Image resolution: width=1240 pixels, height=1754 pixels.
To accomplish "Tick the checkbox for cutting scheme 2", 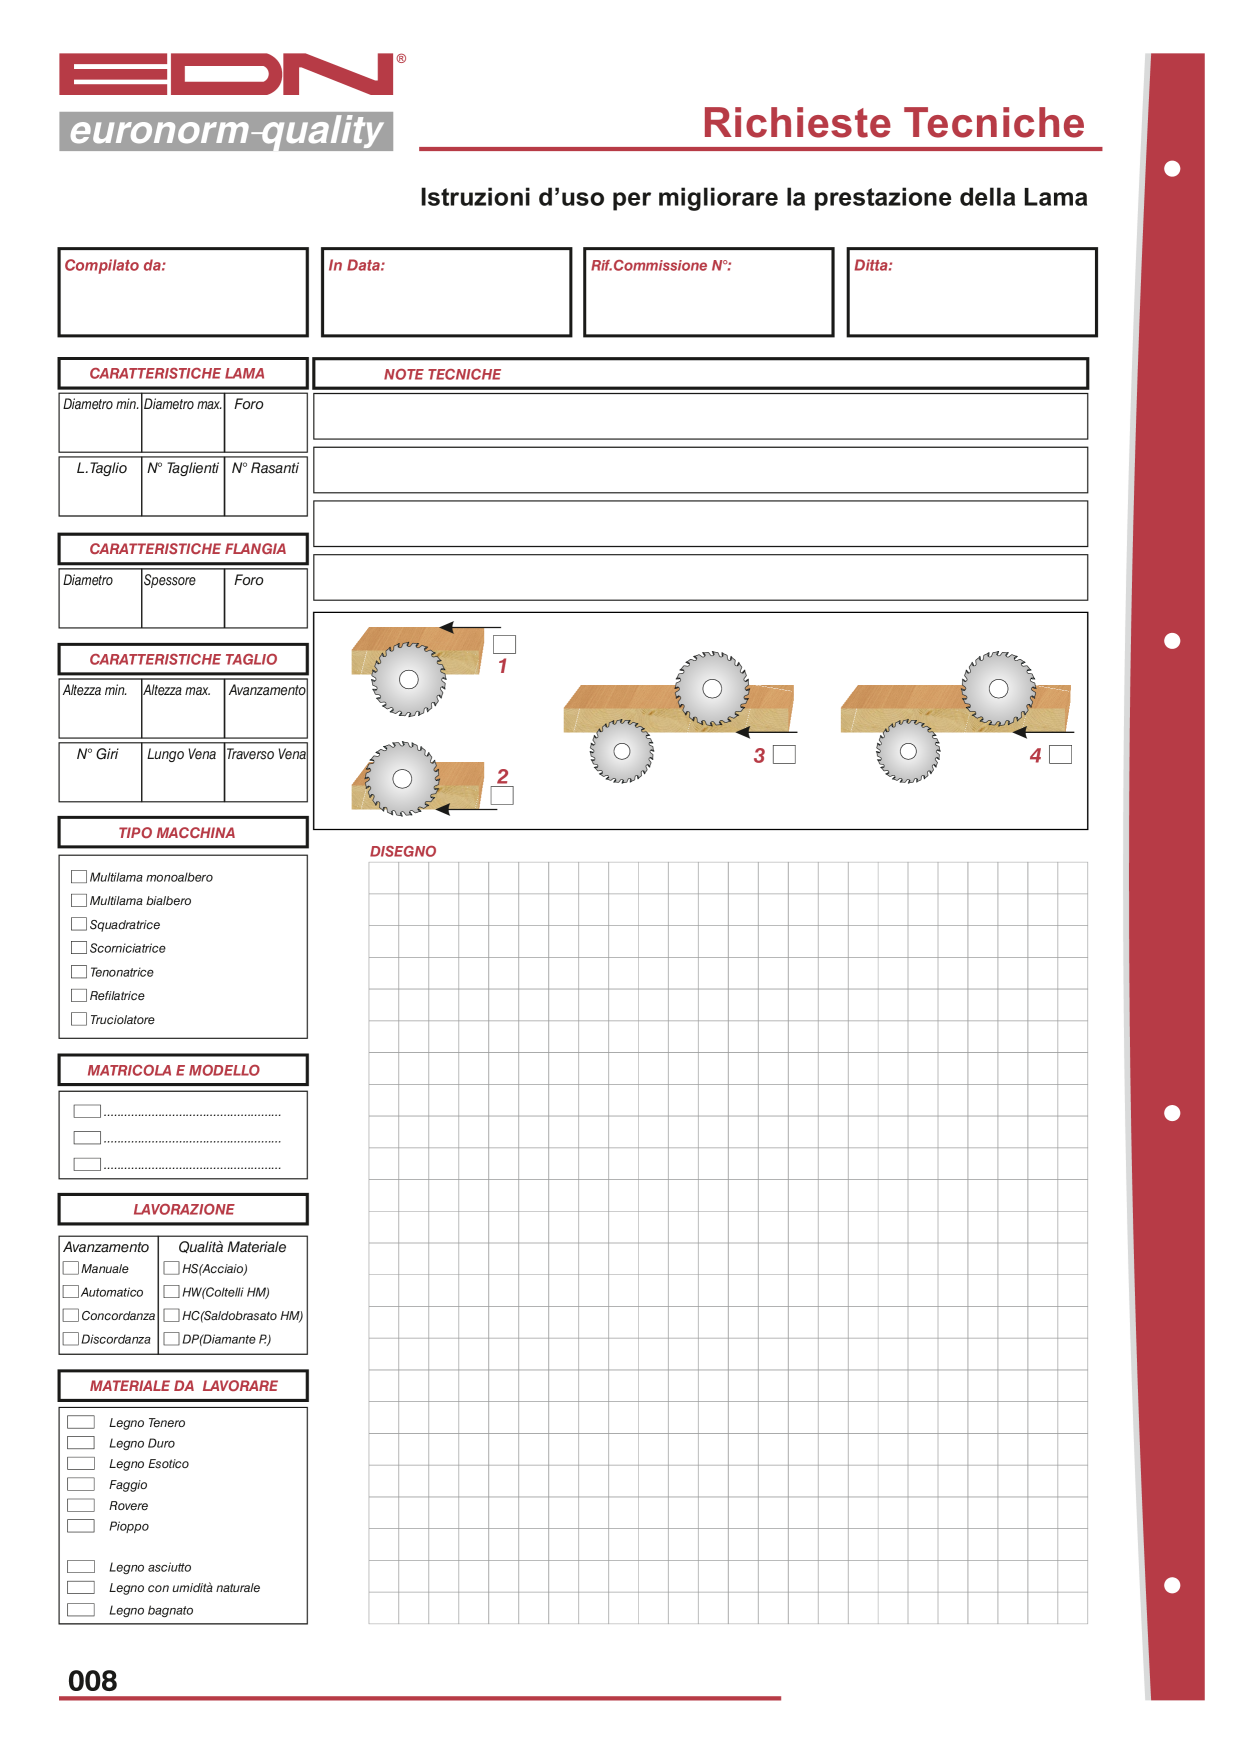I will pyautogui.click(x=503, y=796).
